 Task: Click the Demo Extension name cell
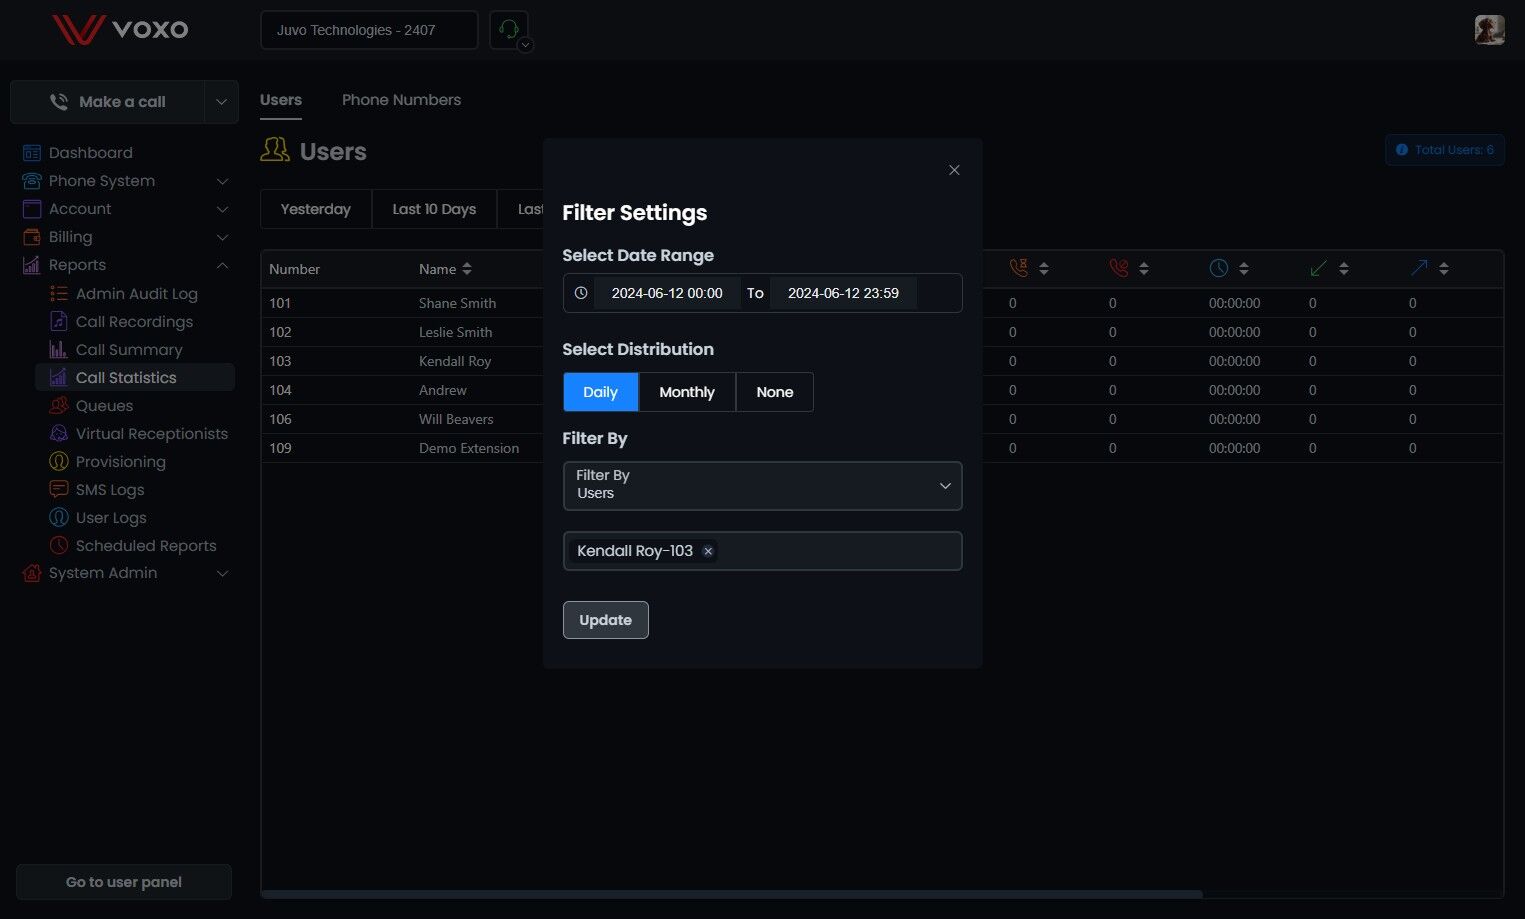tap(469, 448)
